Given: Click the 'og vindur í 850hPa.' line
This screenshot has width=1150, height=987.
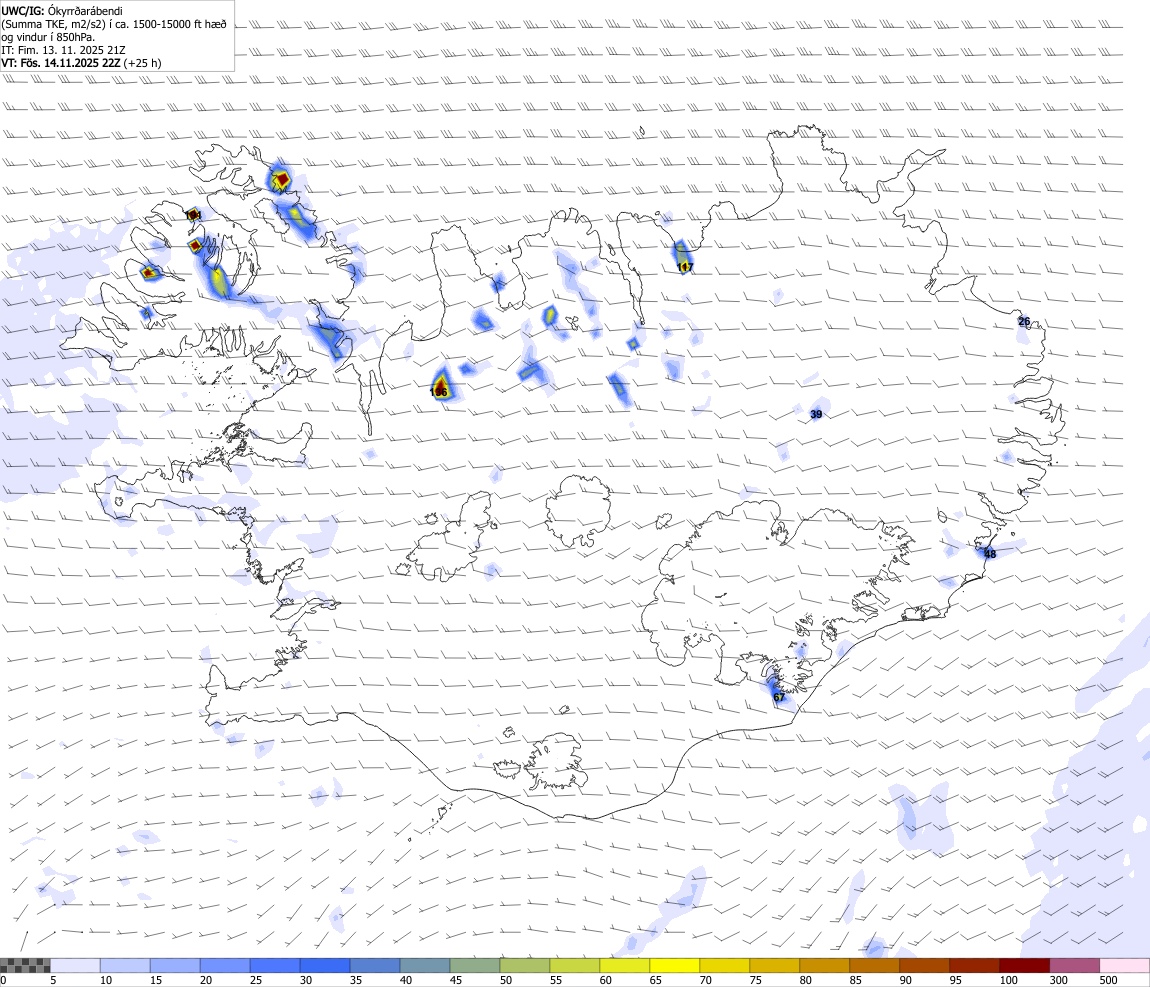Looking at the screenshot, I should (x=48, y=37).
